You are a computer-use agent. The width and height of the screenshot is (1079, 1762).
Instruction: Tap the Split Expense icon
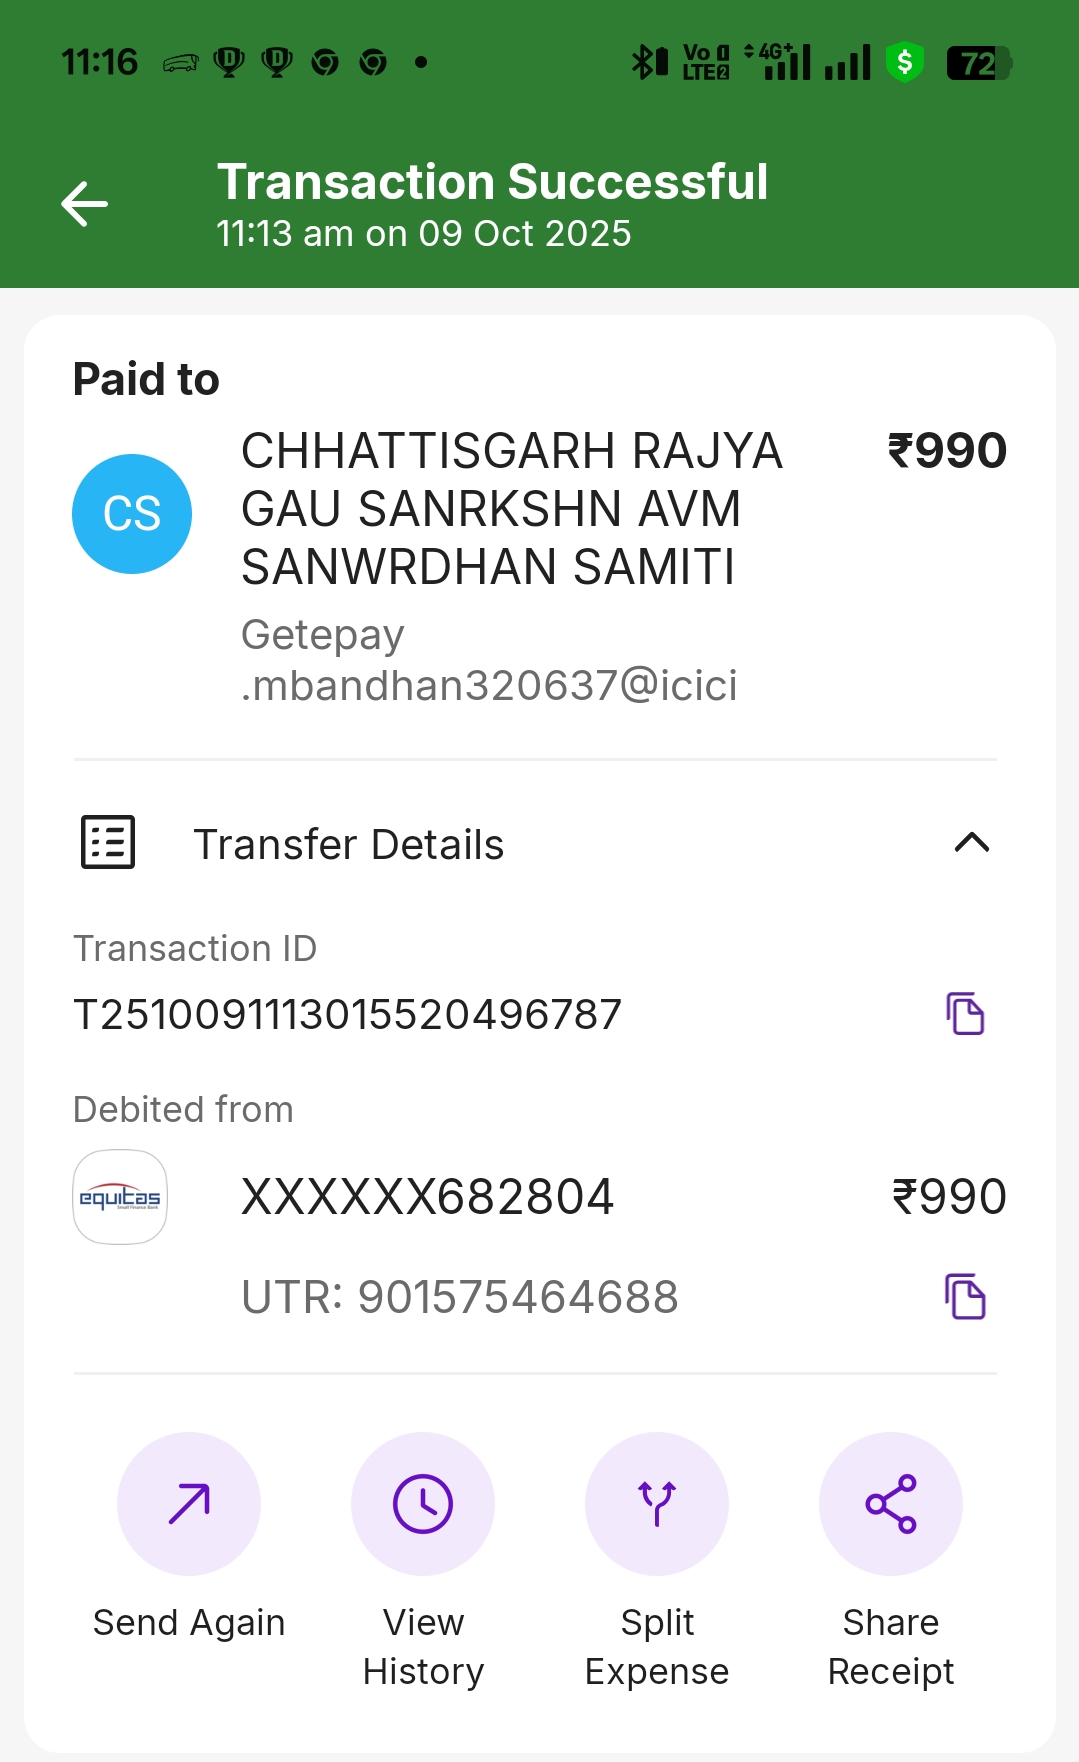pyautogui.click(x=657, y=1503)
